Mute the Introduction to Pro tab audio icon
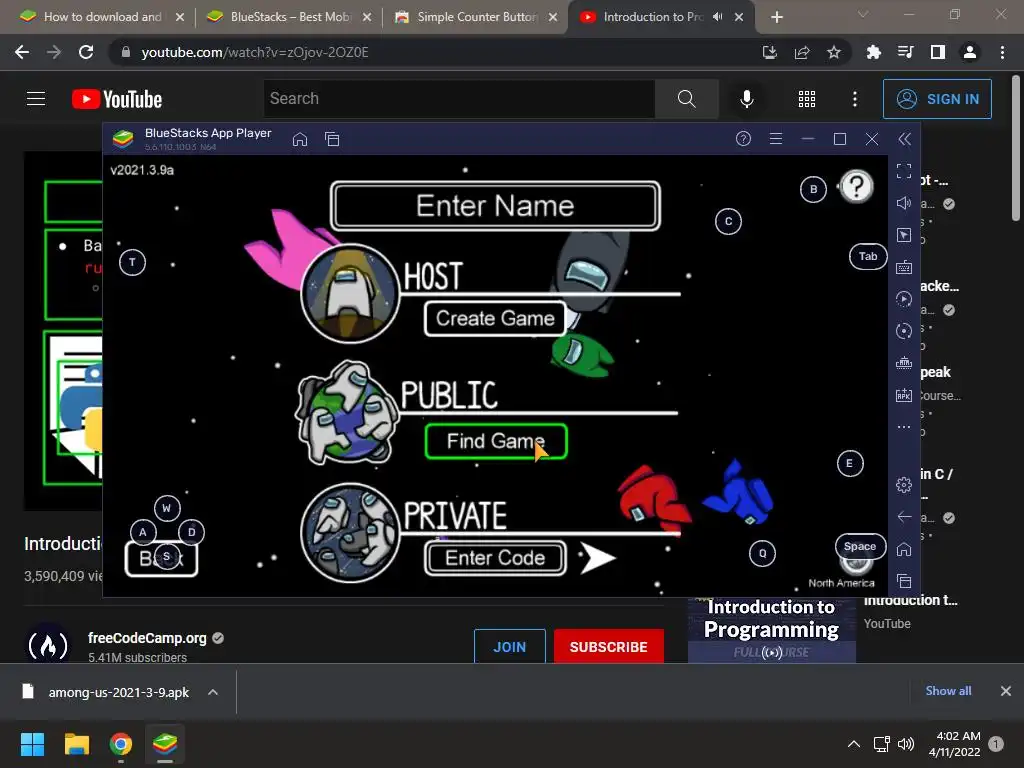This screenshot has height=768, width=1024. coord(717,17)
